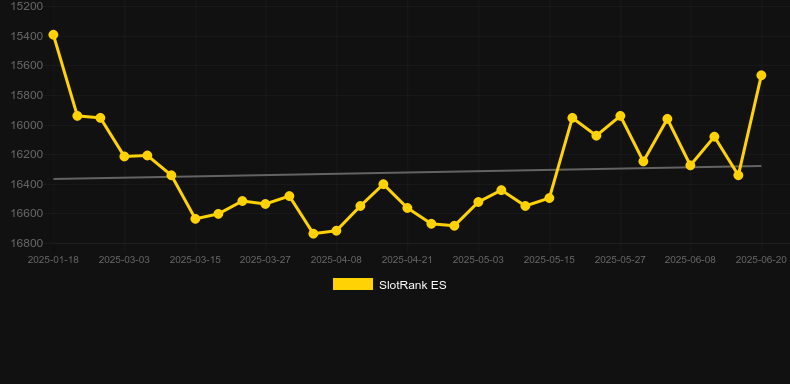This screenshot has height=384, width=790.
Task: Pick the data point above 2025-05-27
Action: (x=620, y=116)
